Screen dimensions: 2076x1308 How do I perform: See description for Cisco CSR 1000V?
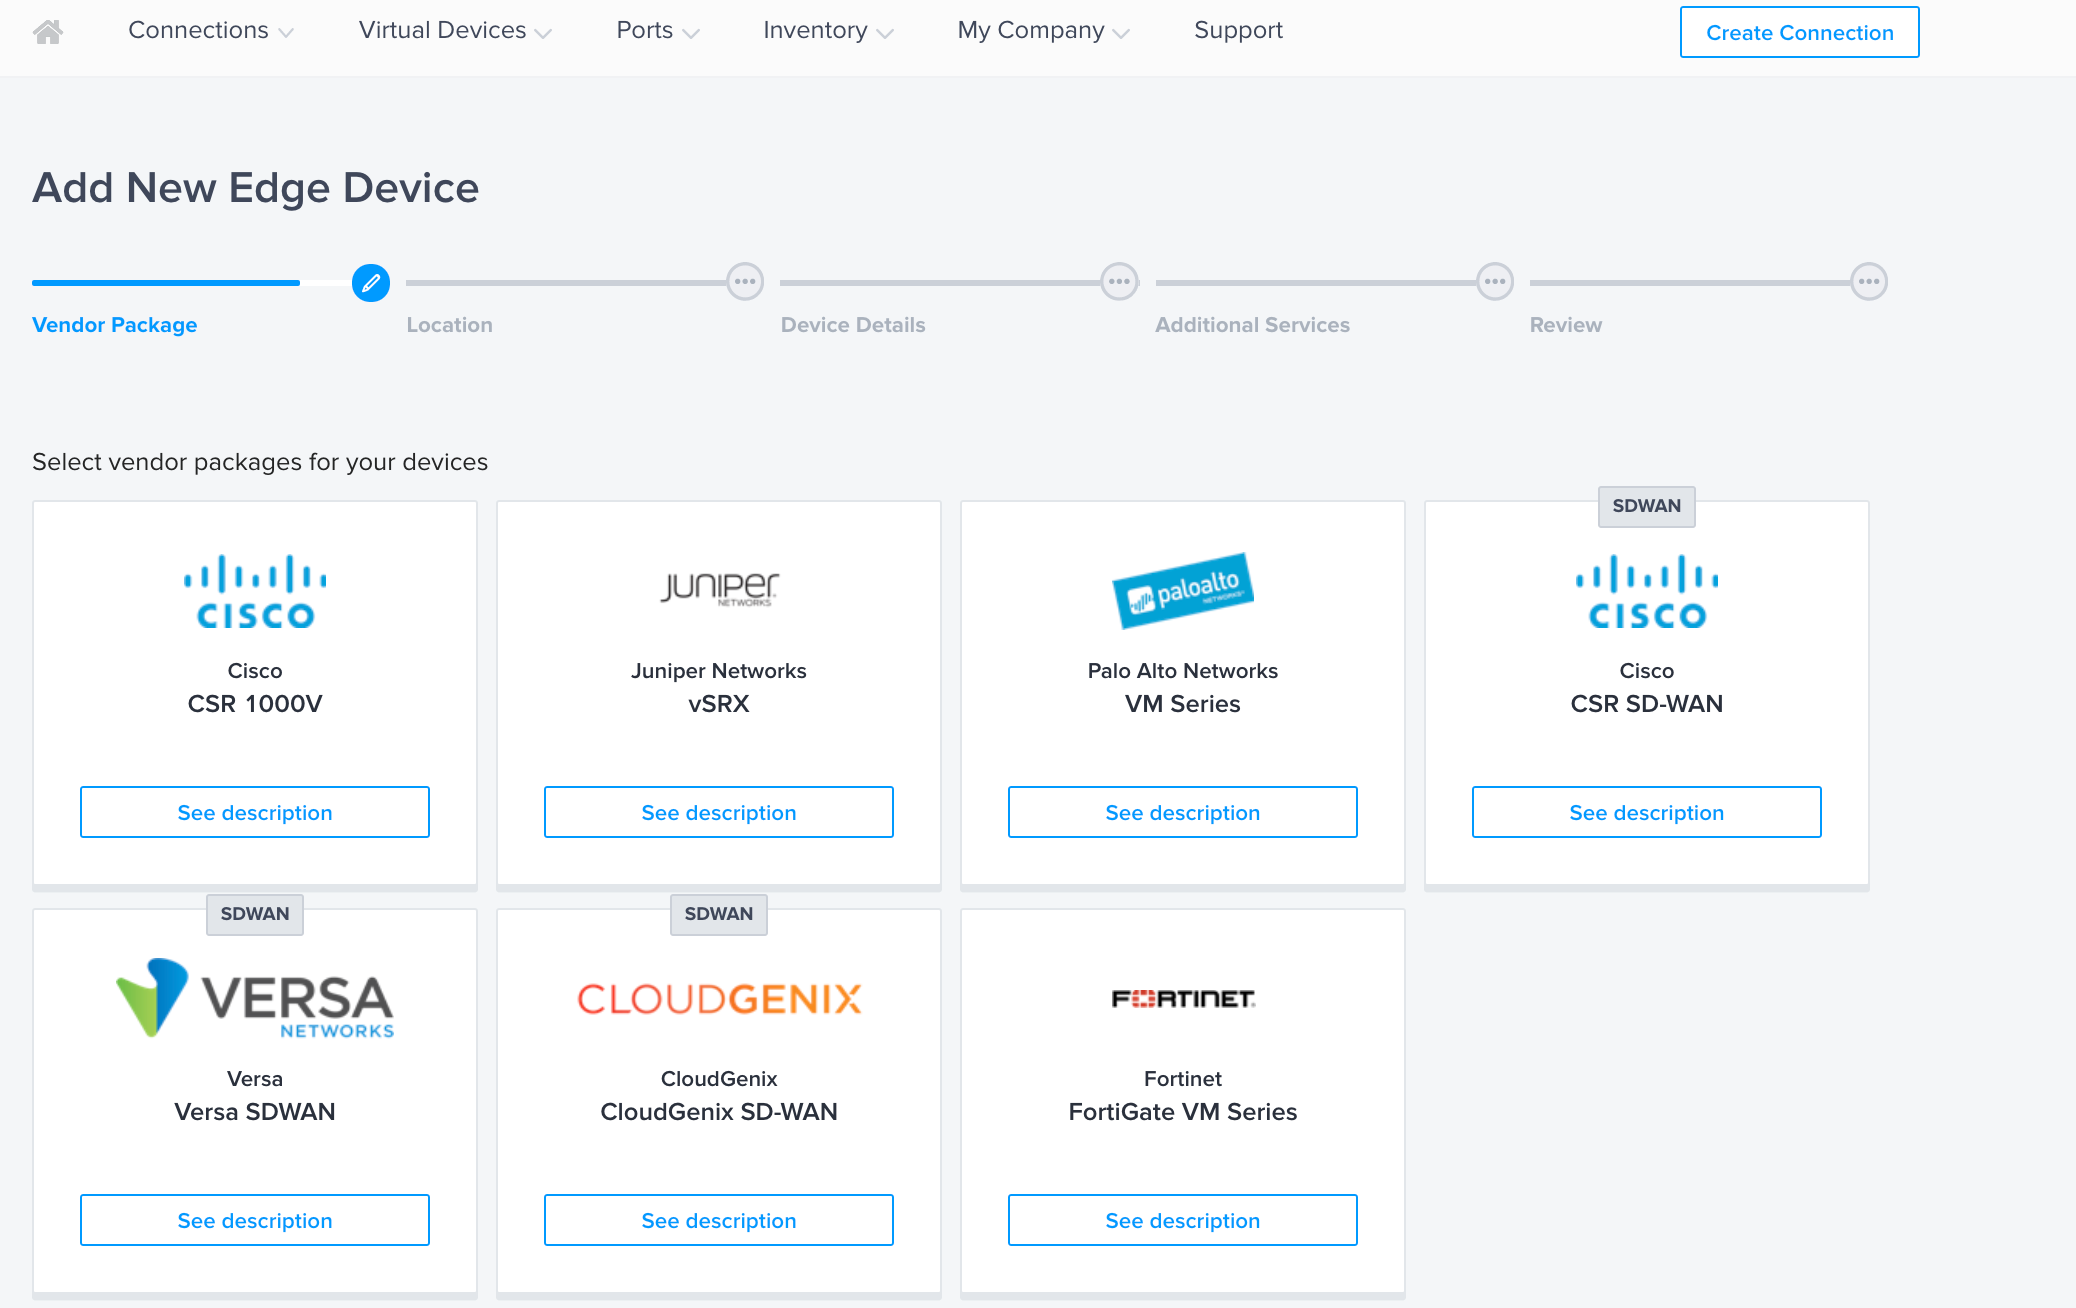pyautogui.click(x=255, y=812)
